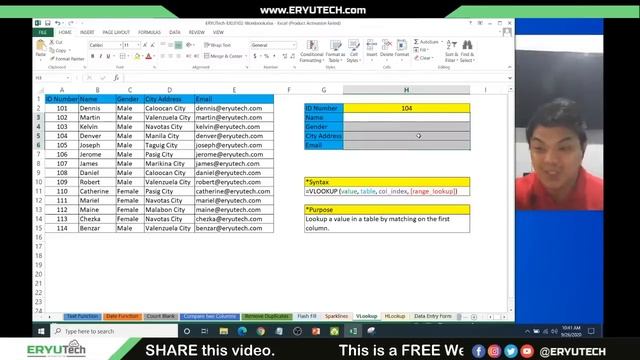Open Format as Table
Screen dimensions: 640x360
point(335,51)
